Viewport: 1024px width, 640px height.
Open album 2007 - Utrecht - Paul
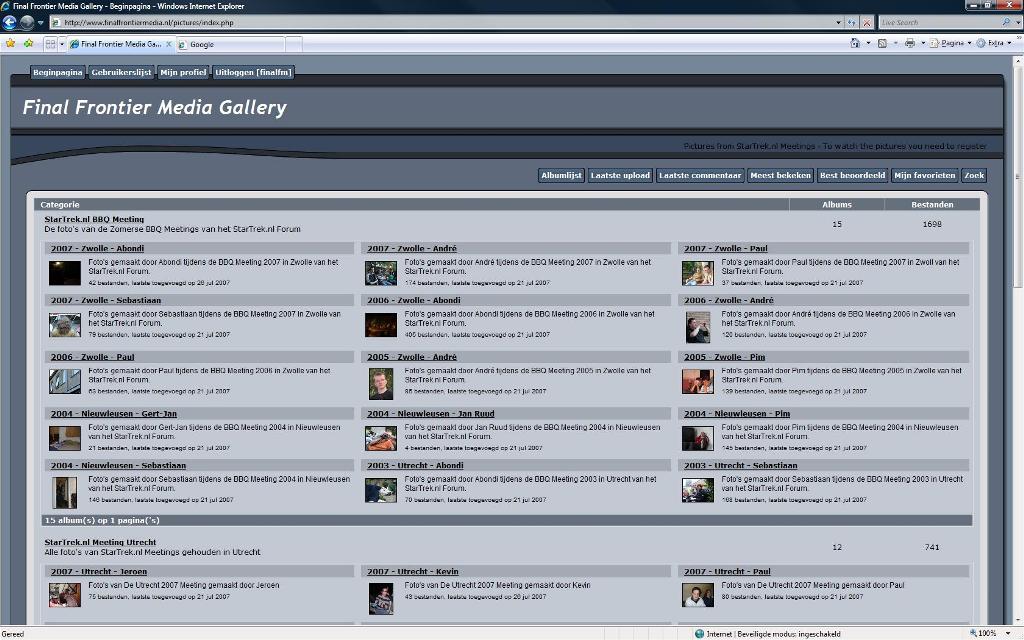[727, 571]
